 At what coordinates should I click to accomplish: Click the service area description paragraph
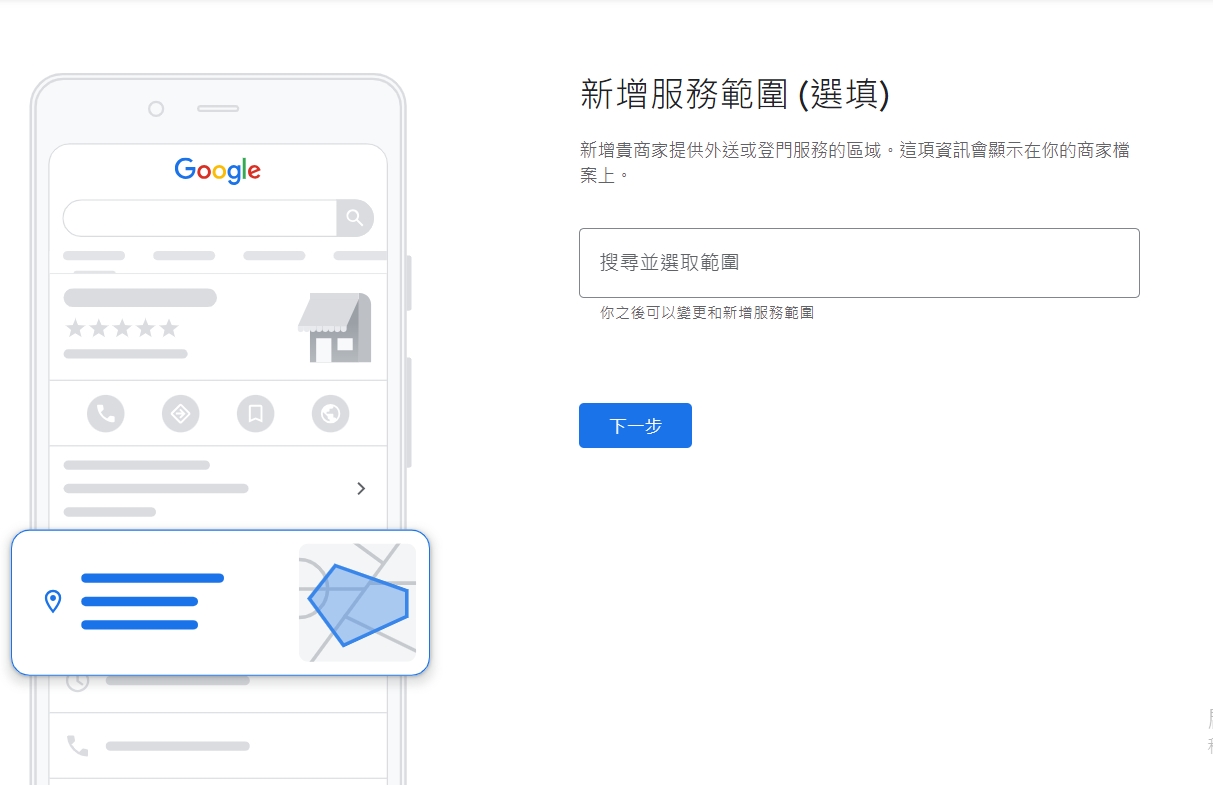pos(855,162)
